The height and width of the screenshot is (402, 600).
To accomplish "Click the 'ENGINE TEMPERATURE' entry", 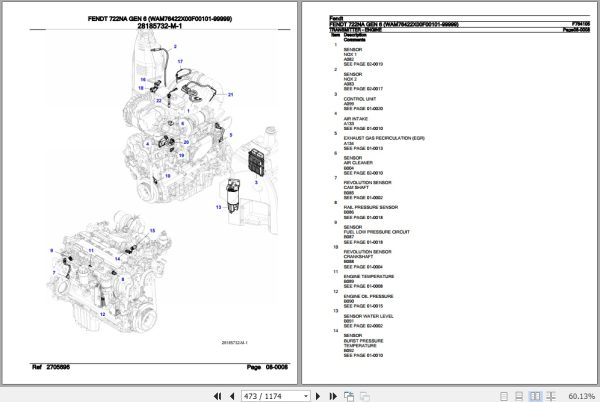I will tap(368, 277).
